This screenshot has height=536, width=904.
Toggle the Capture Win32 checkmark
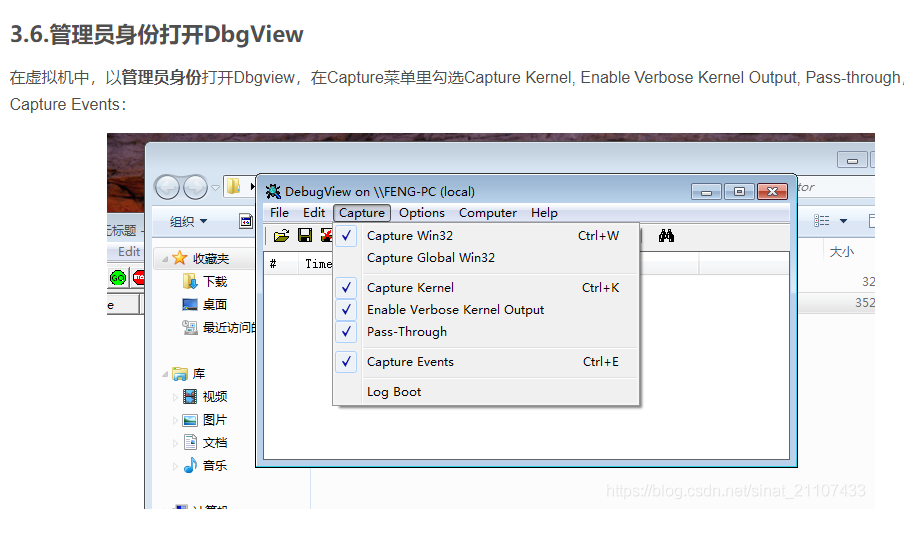[346, 236]
